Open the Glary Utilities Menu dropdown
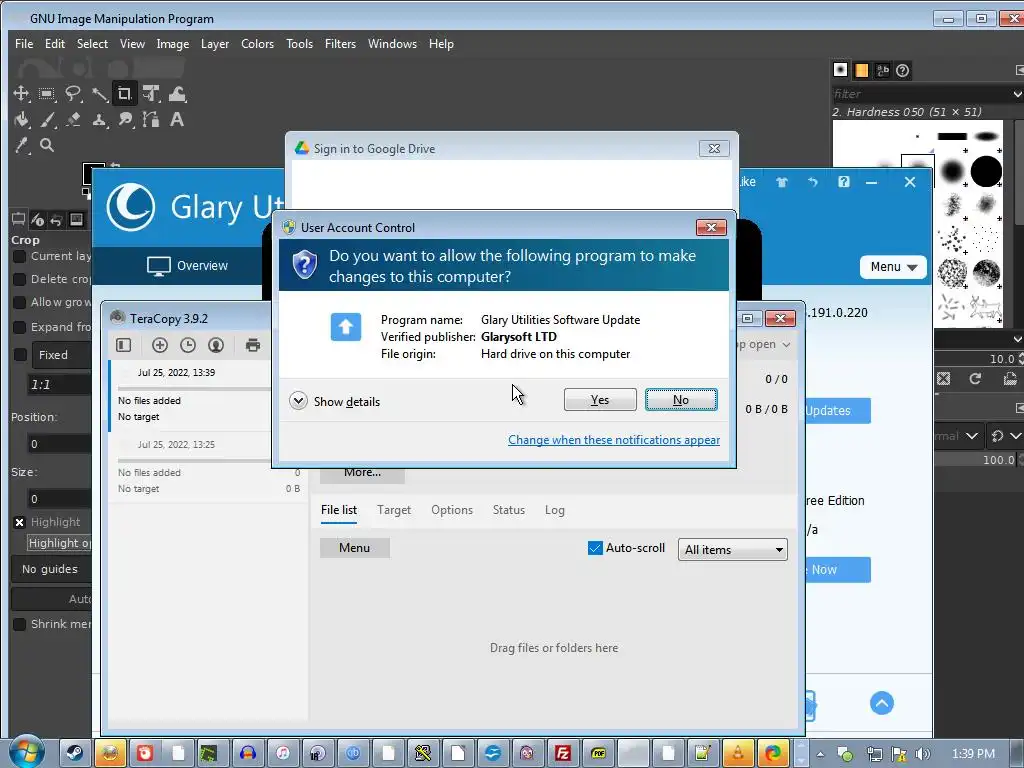1024x768 pixels. tap(893, 266)
